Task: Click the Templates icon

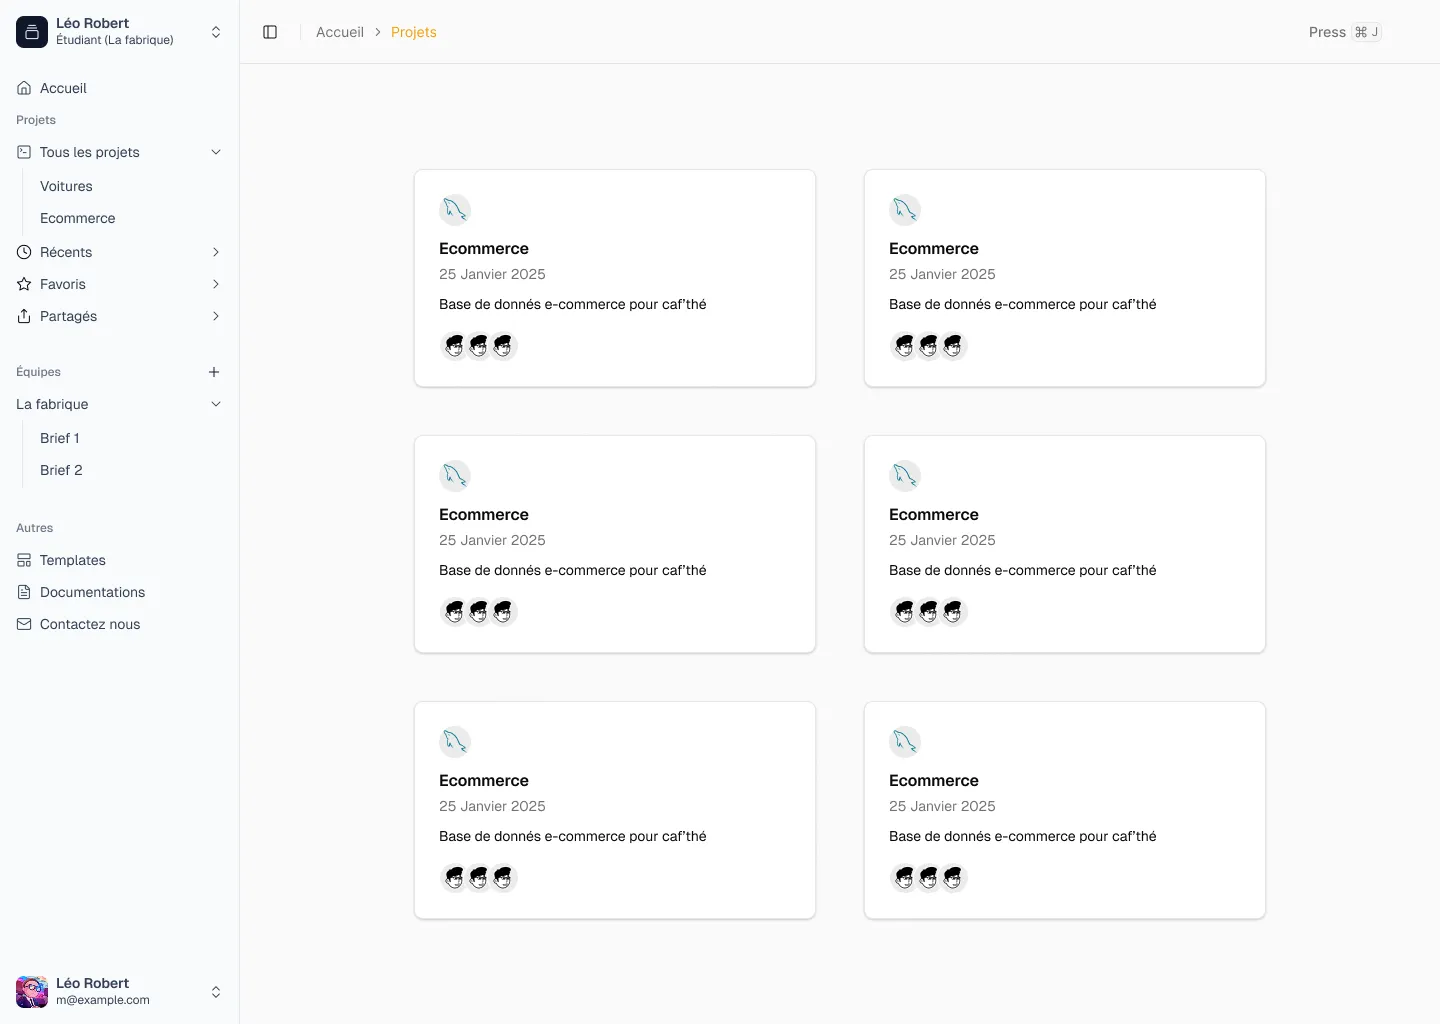Action: pyautogui.click(x=24, y=560)
